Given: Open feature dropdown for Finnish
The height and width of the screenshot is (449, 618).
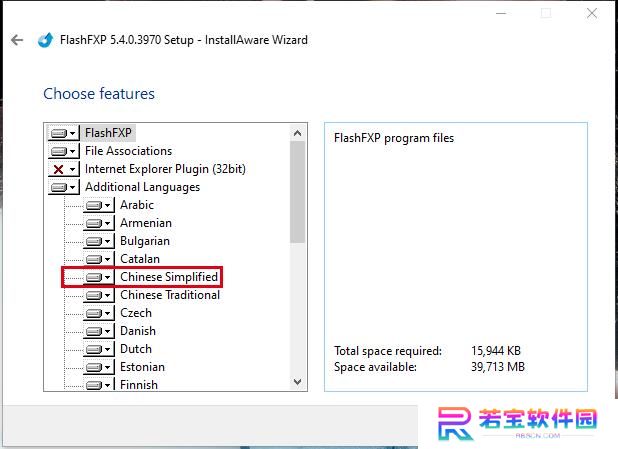Looking at the screenshot, I should (99, 384).
